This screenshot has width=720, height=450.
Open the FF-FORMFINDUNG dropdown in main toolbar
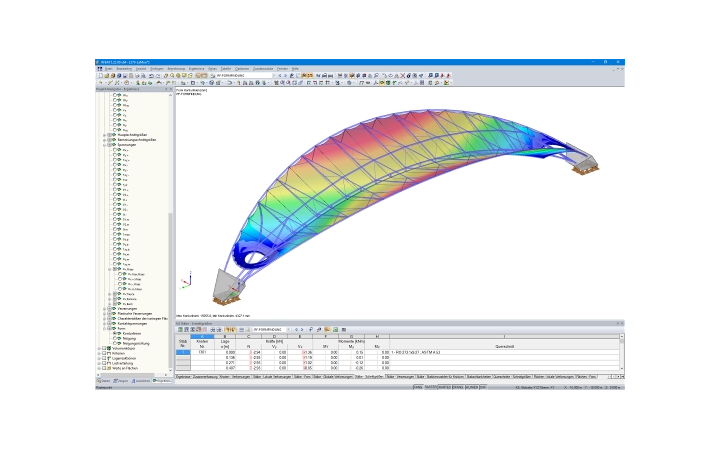[x=274, y=76]
